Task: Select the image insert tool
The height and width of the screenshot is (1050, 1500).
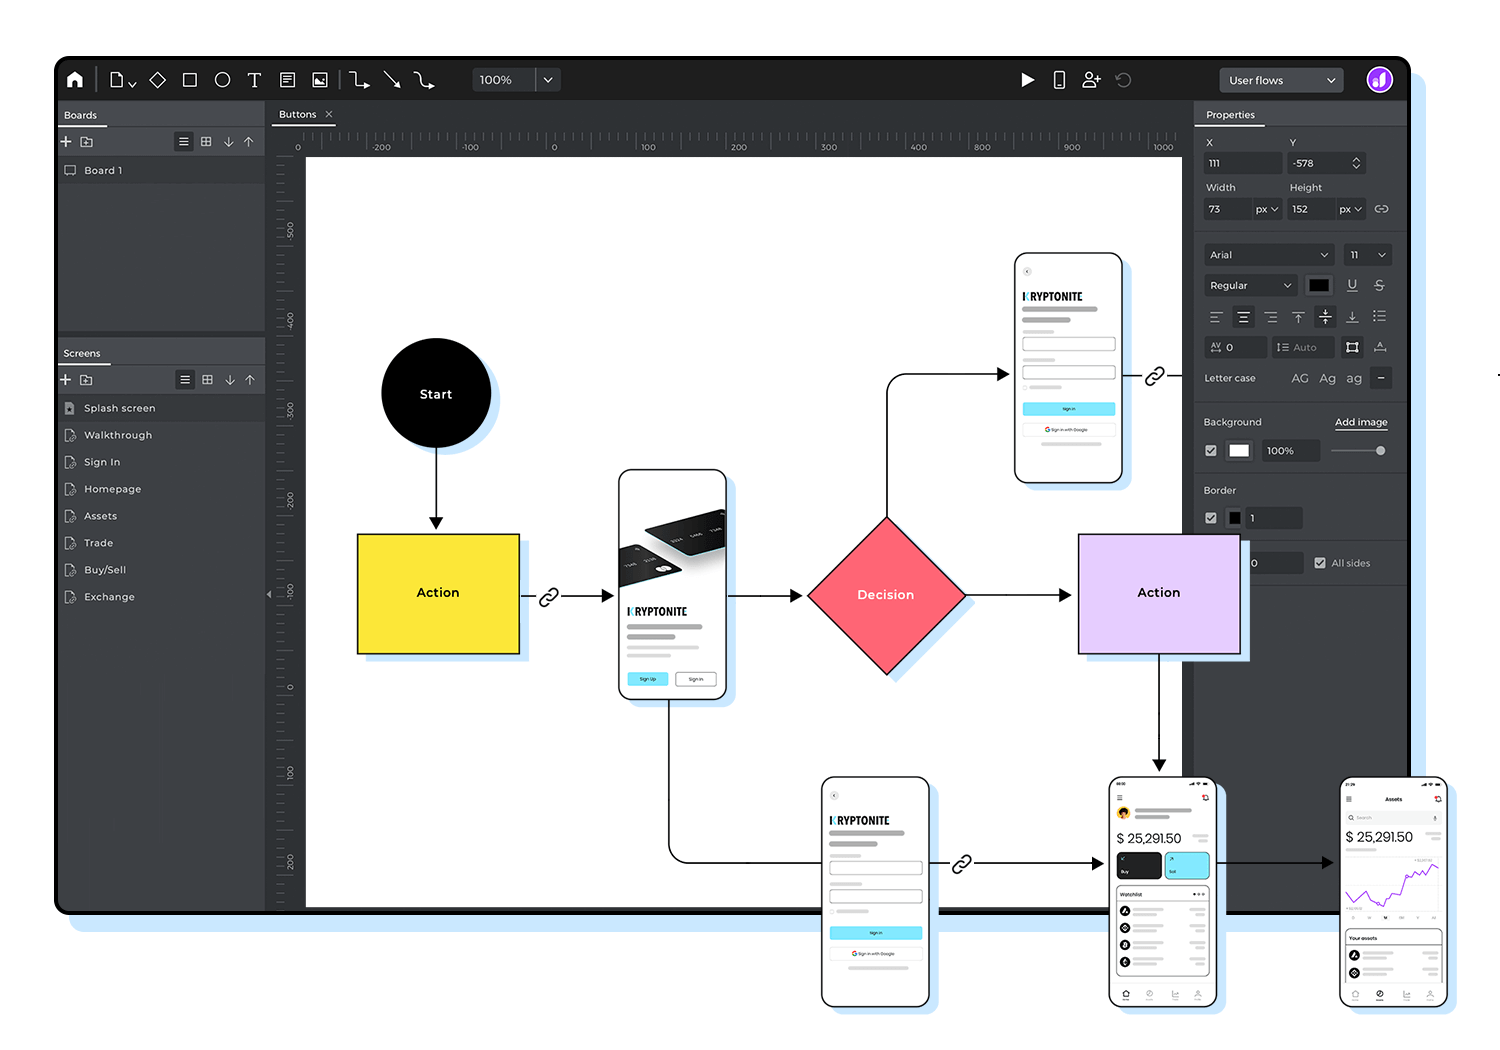Action: [320, 80]
